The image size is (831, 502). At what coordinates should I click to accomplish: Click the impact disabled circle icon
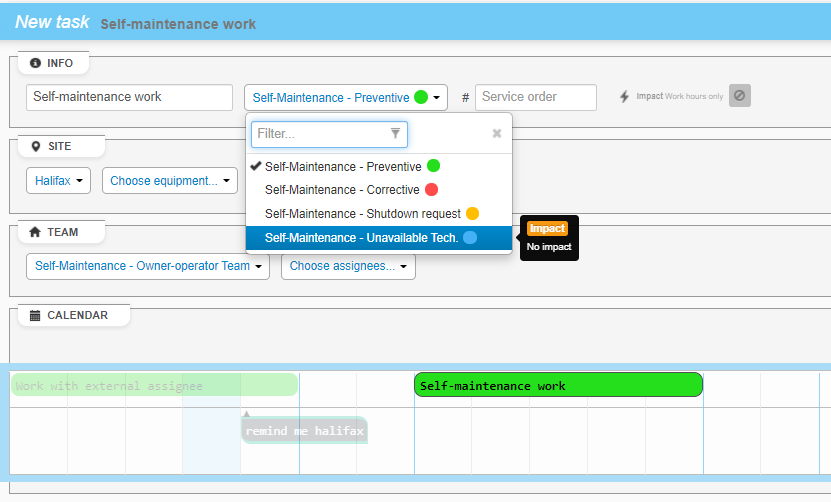(x=739, y=96)
